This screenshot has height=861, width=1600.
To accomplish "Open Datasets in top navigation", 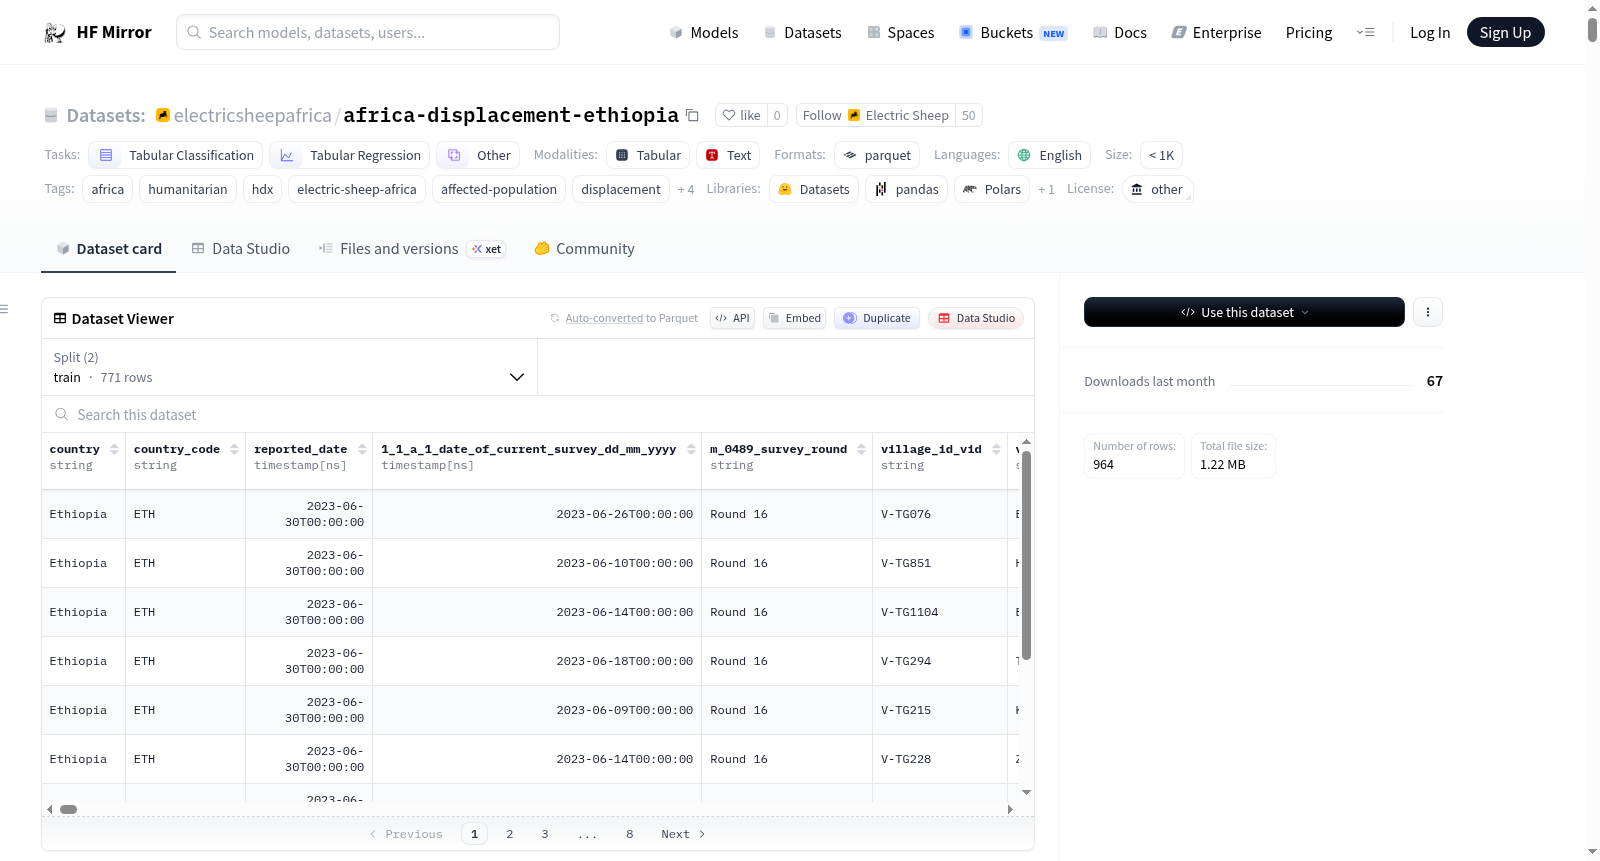I will point(802,33).
